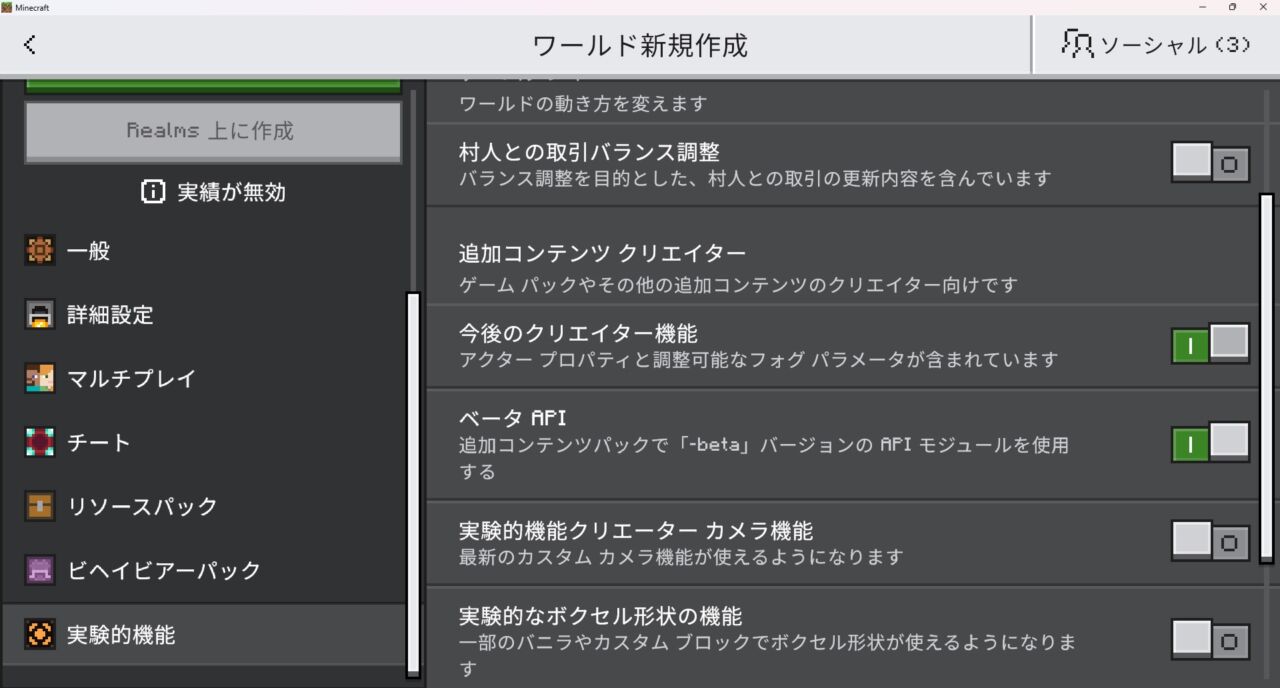Select the リソースパック chest icon
The height and width of the screenshot is (688, 1280).
[40, 506]
